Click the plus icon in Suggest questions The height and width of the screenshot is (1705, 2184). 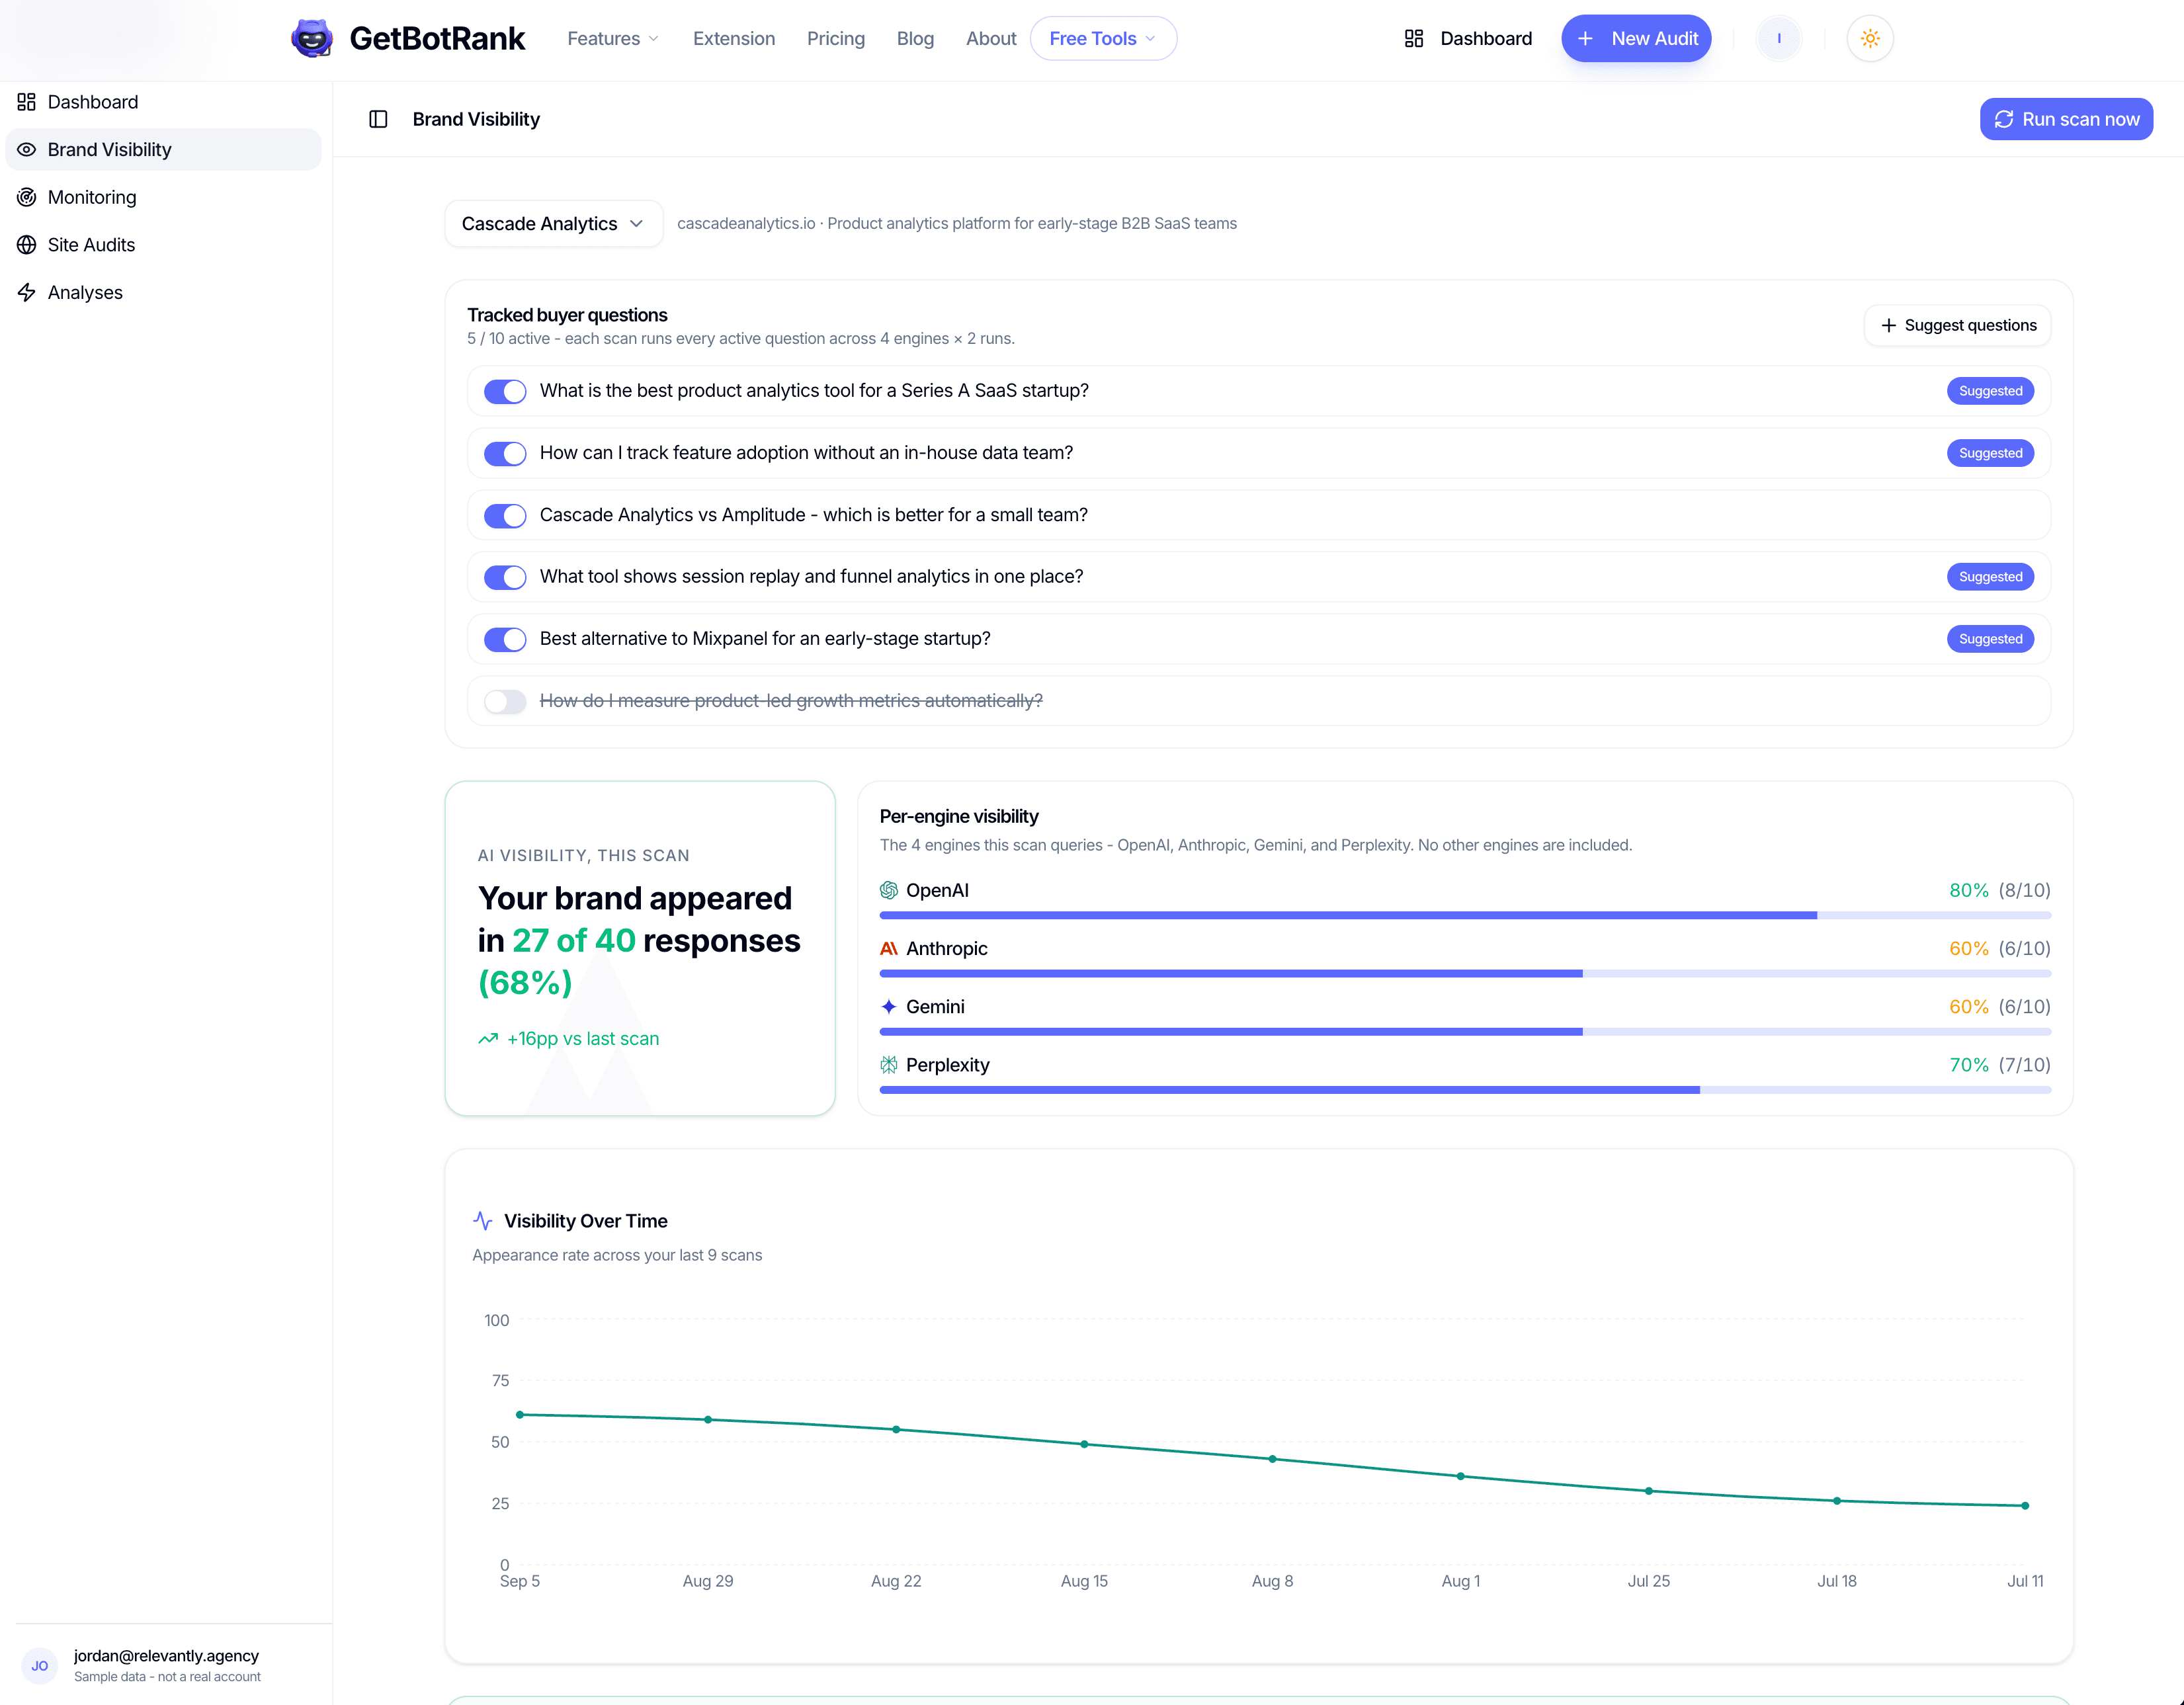click(1888, 325)
